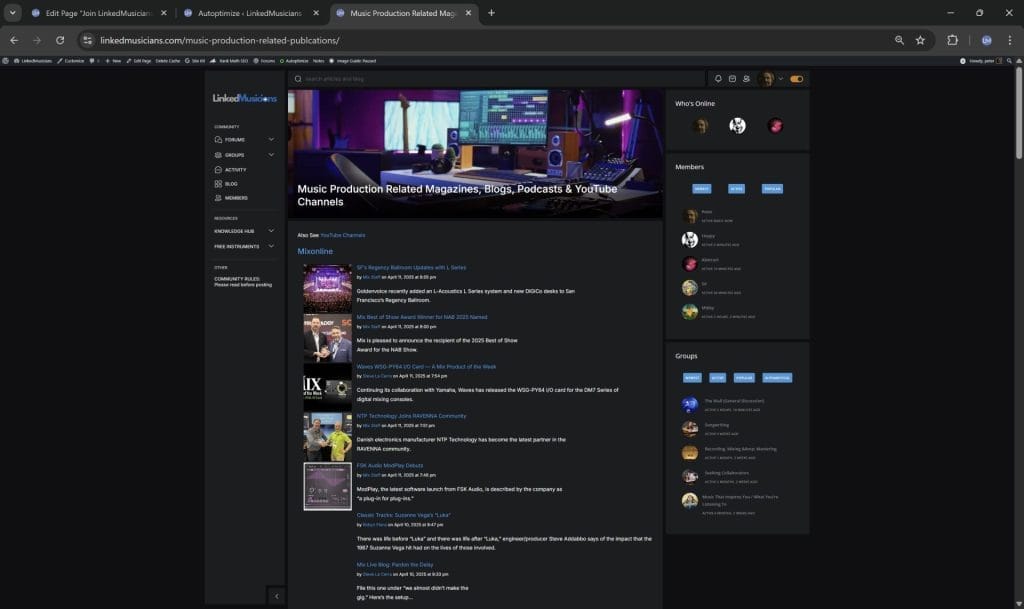This screenshot has width=1024, height=609.
Task: Expand the Groups submenu chevron
Action: 271,155
